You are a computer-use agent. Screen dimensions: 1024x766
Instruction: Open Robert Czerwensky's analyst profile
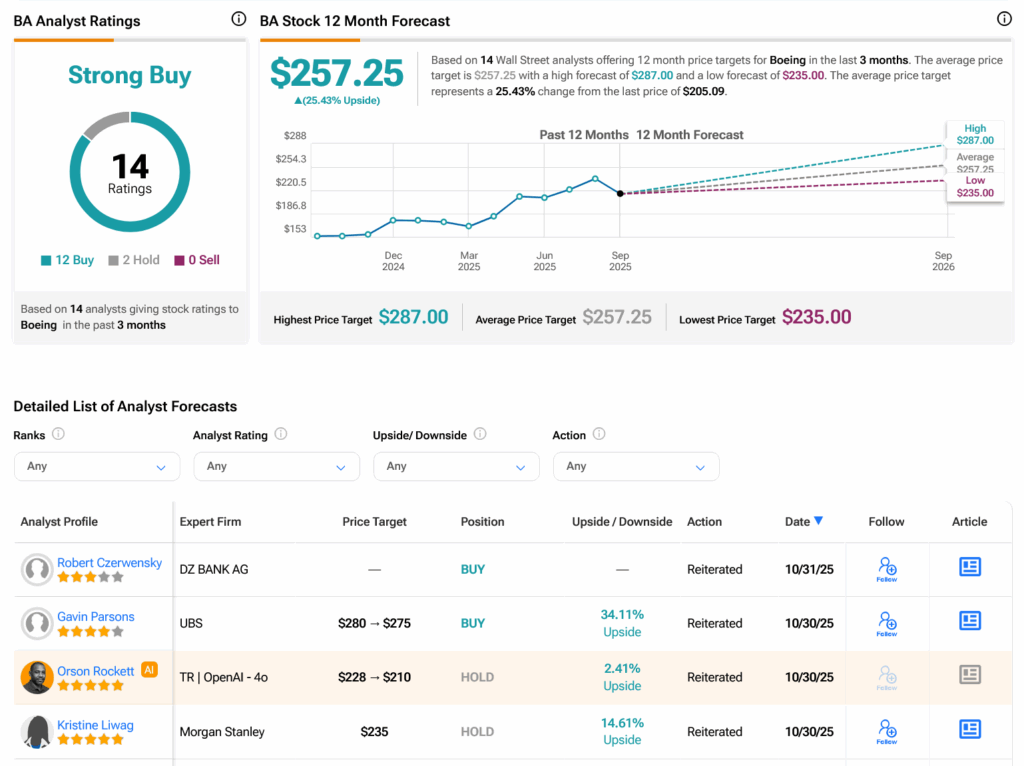(109, 563)
